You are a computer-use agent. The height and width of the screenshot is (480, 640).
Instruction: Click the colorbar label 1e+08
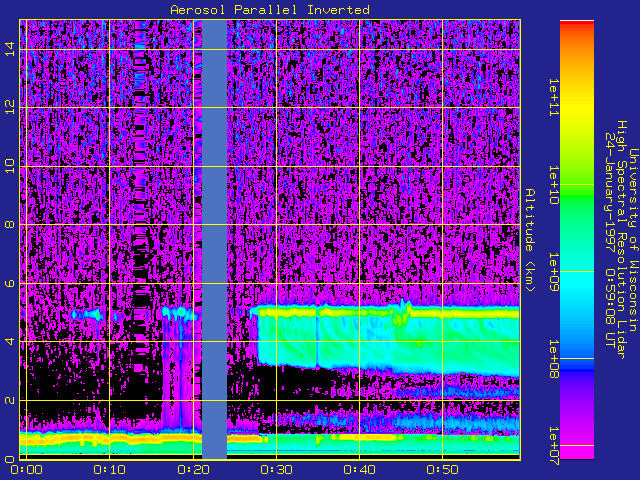[x=553, y=359]
